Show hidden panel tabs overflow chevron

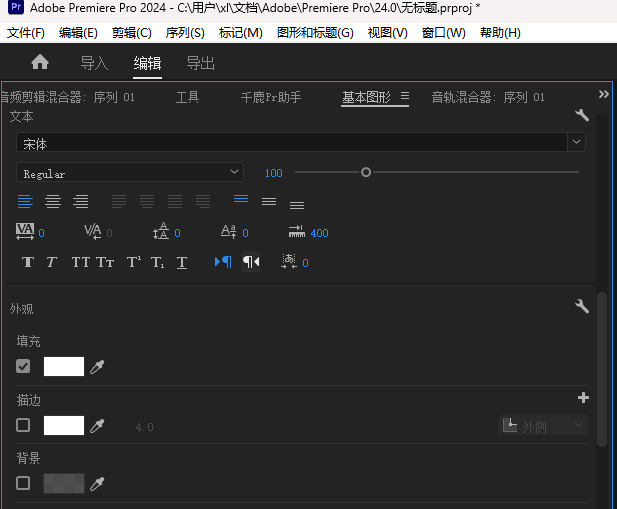point(604,94)
